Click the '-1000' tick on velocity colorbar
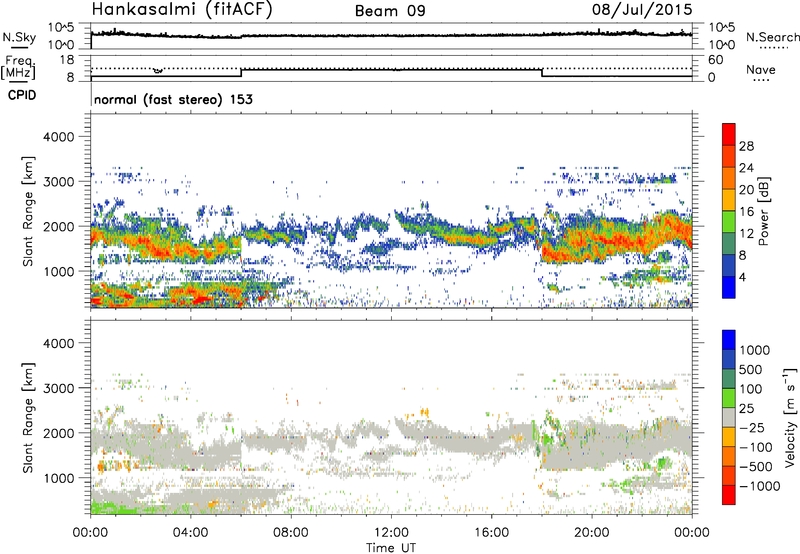The height and width of the screenshot is (554, 800). tap(759, 486)
